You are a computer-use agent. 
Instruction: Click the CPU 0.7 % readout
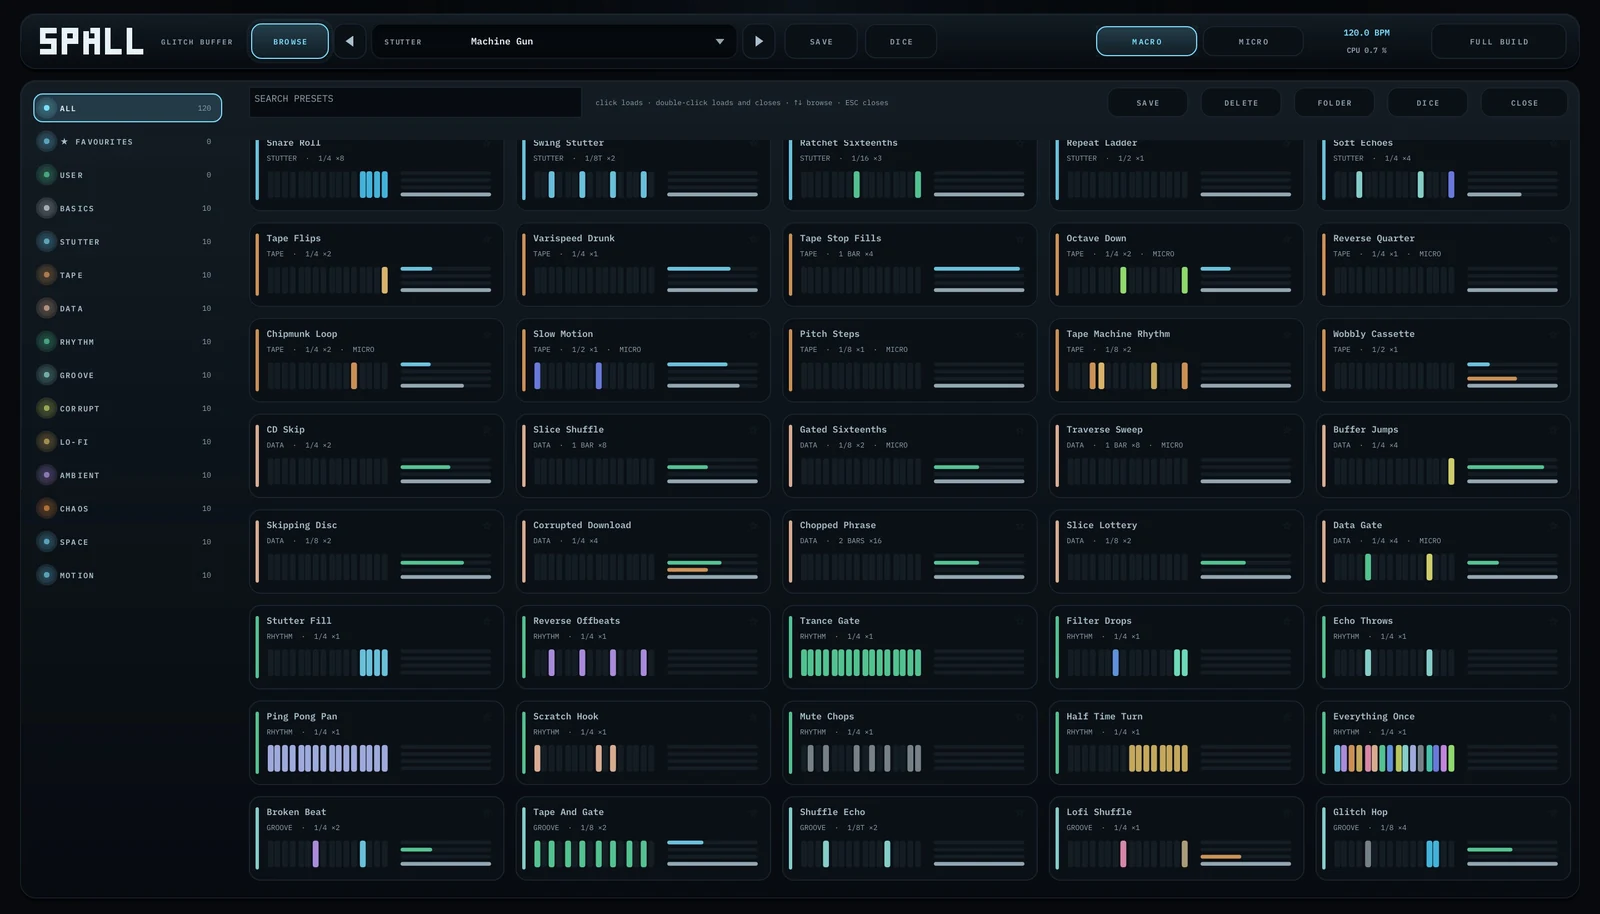[1366, 50]
